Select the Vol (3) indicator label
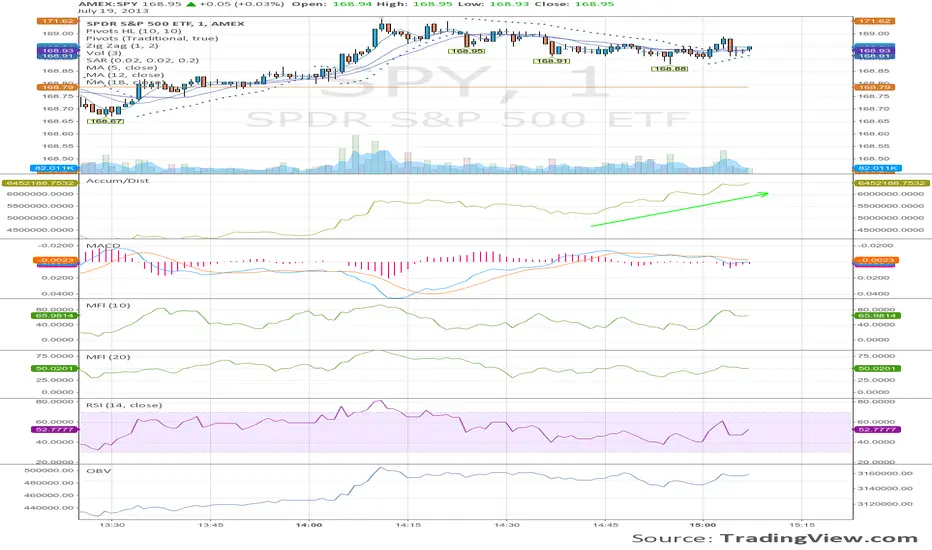The width and height of the screenshot is (932, 550). 103,53
